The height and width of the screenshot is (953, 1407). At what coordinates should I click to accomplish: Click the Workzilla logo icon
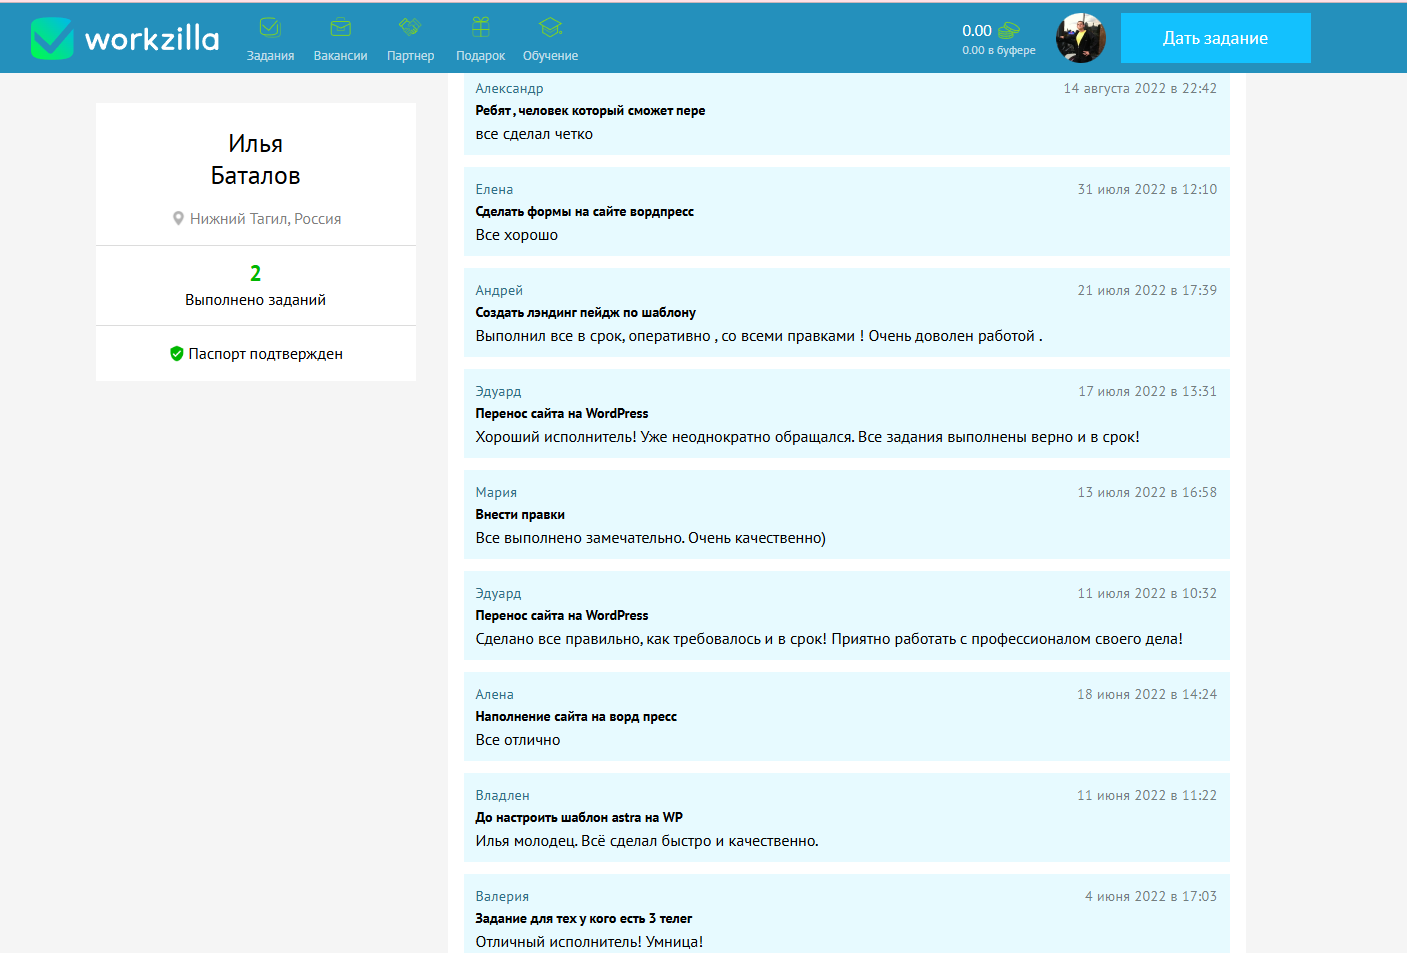pyautogui.click(x=52, y=39)
